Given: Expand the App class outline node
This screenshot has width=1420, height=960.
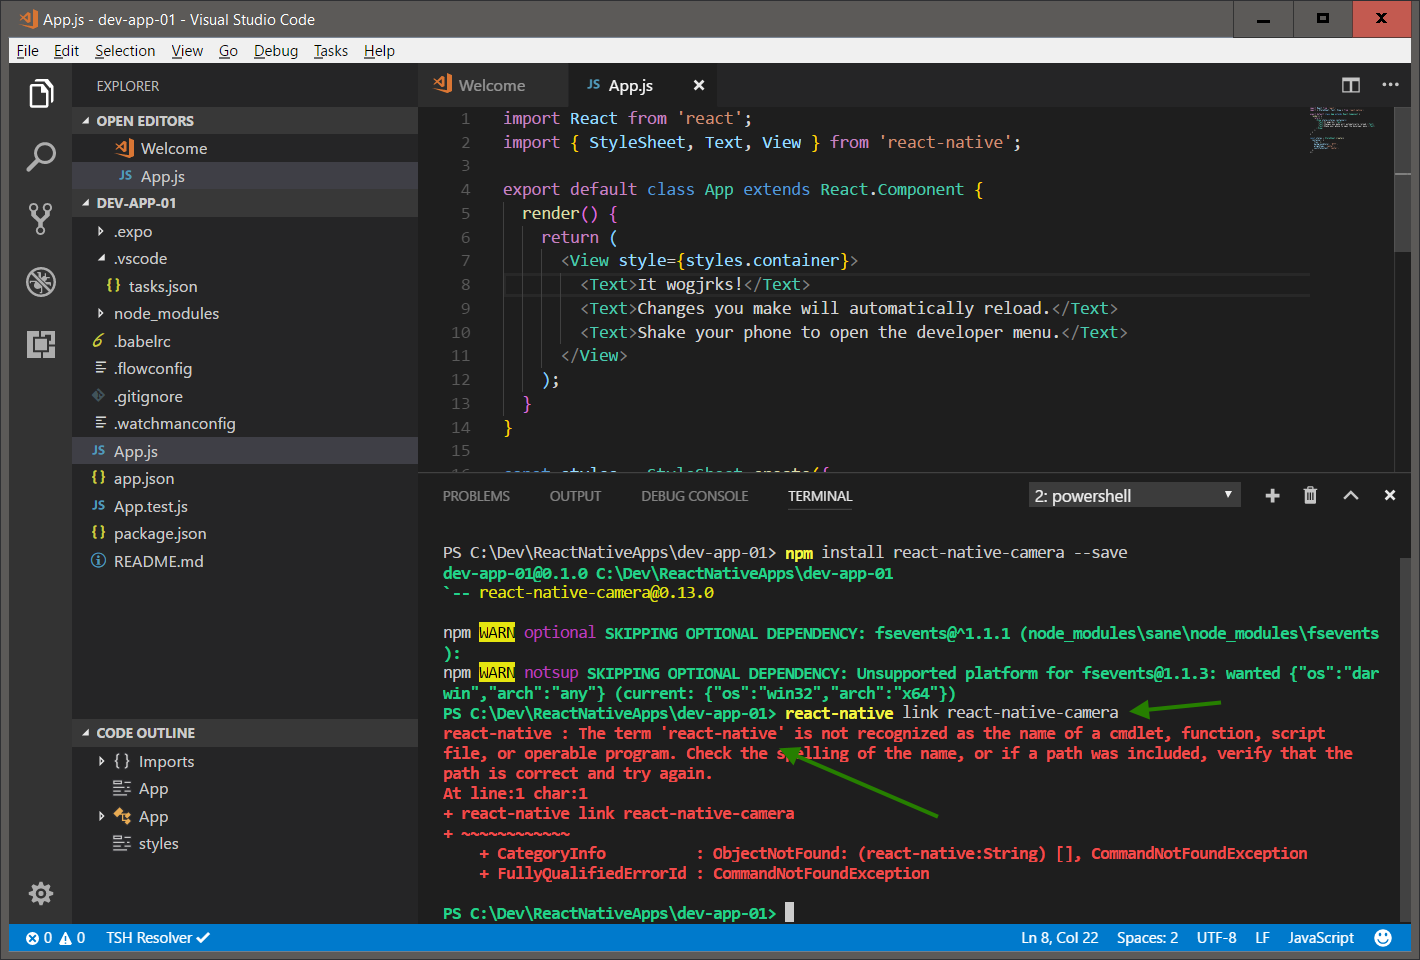Looking at the screenshot, I should (x=101, y=816).
